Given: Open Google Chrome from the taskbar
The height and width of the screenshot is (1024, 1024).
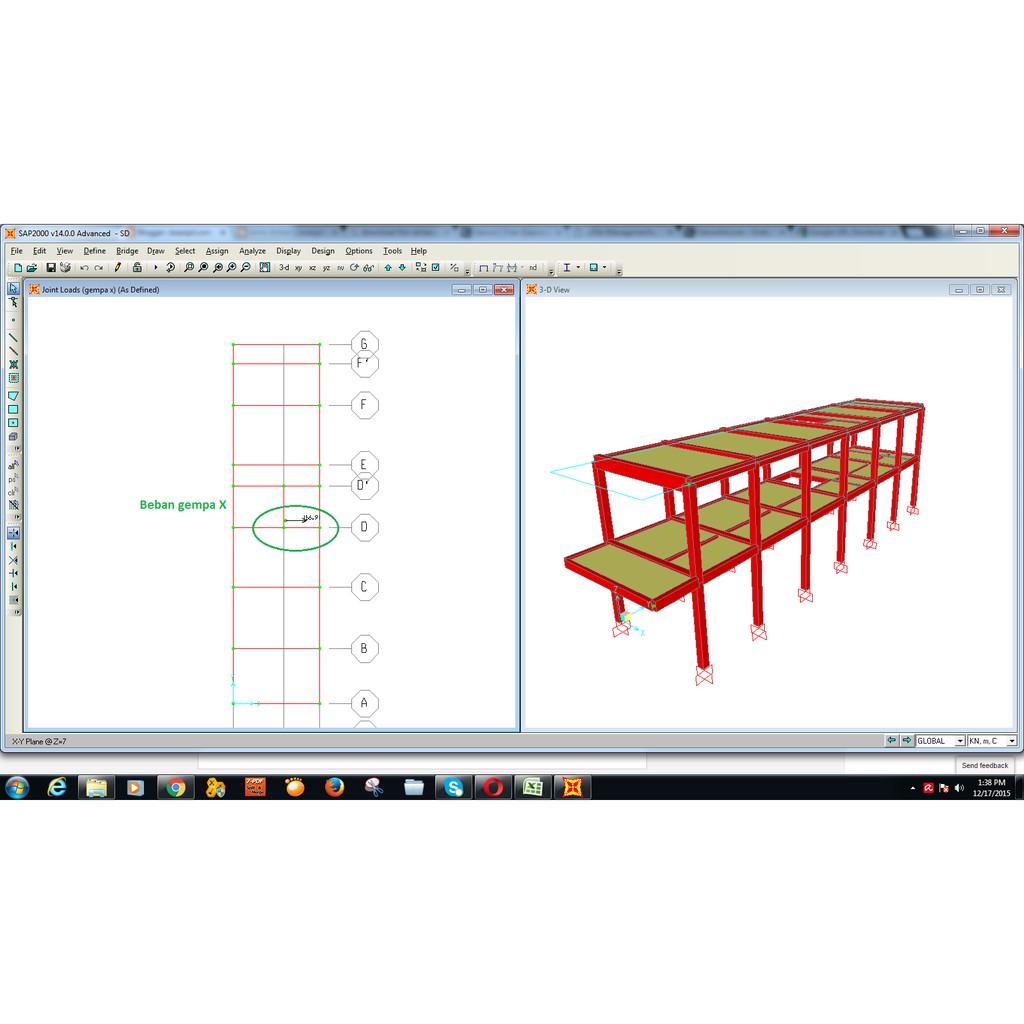Looking at the screenshot, I should 175,788.
